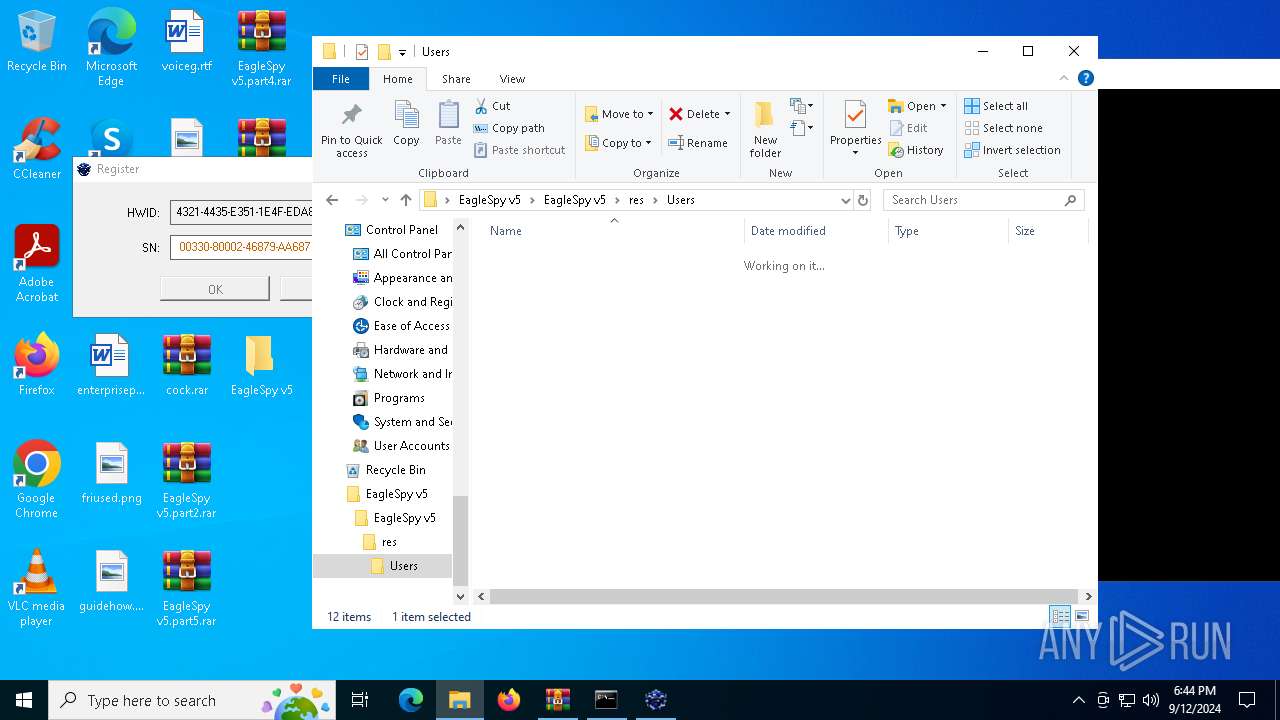Open Firefox from the taskbar
Image resolution: width=1280 pixels, height=720 pixels.
[x=509, y=700]
